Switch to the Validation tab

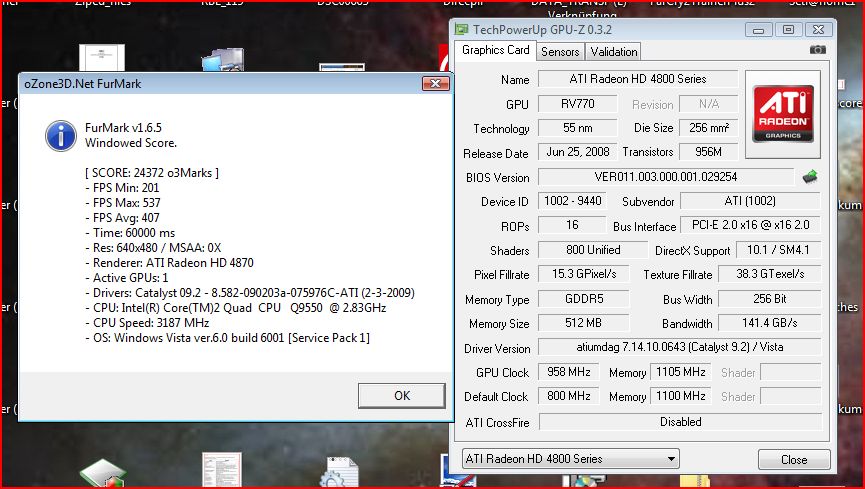coord(613,52)
